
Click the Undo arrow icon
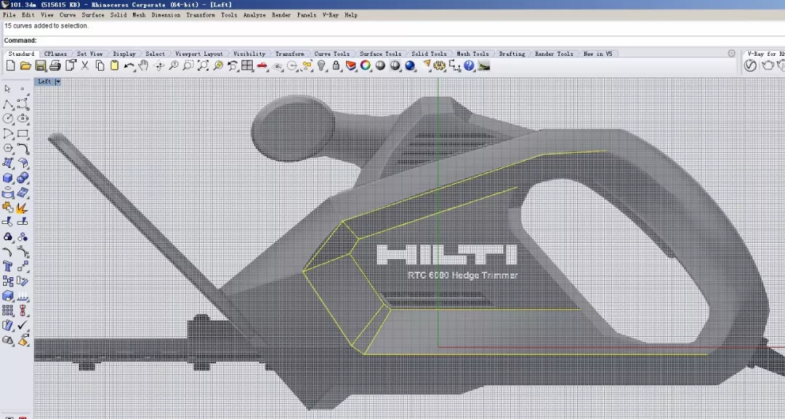(129, 66)
